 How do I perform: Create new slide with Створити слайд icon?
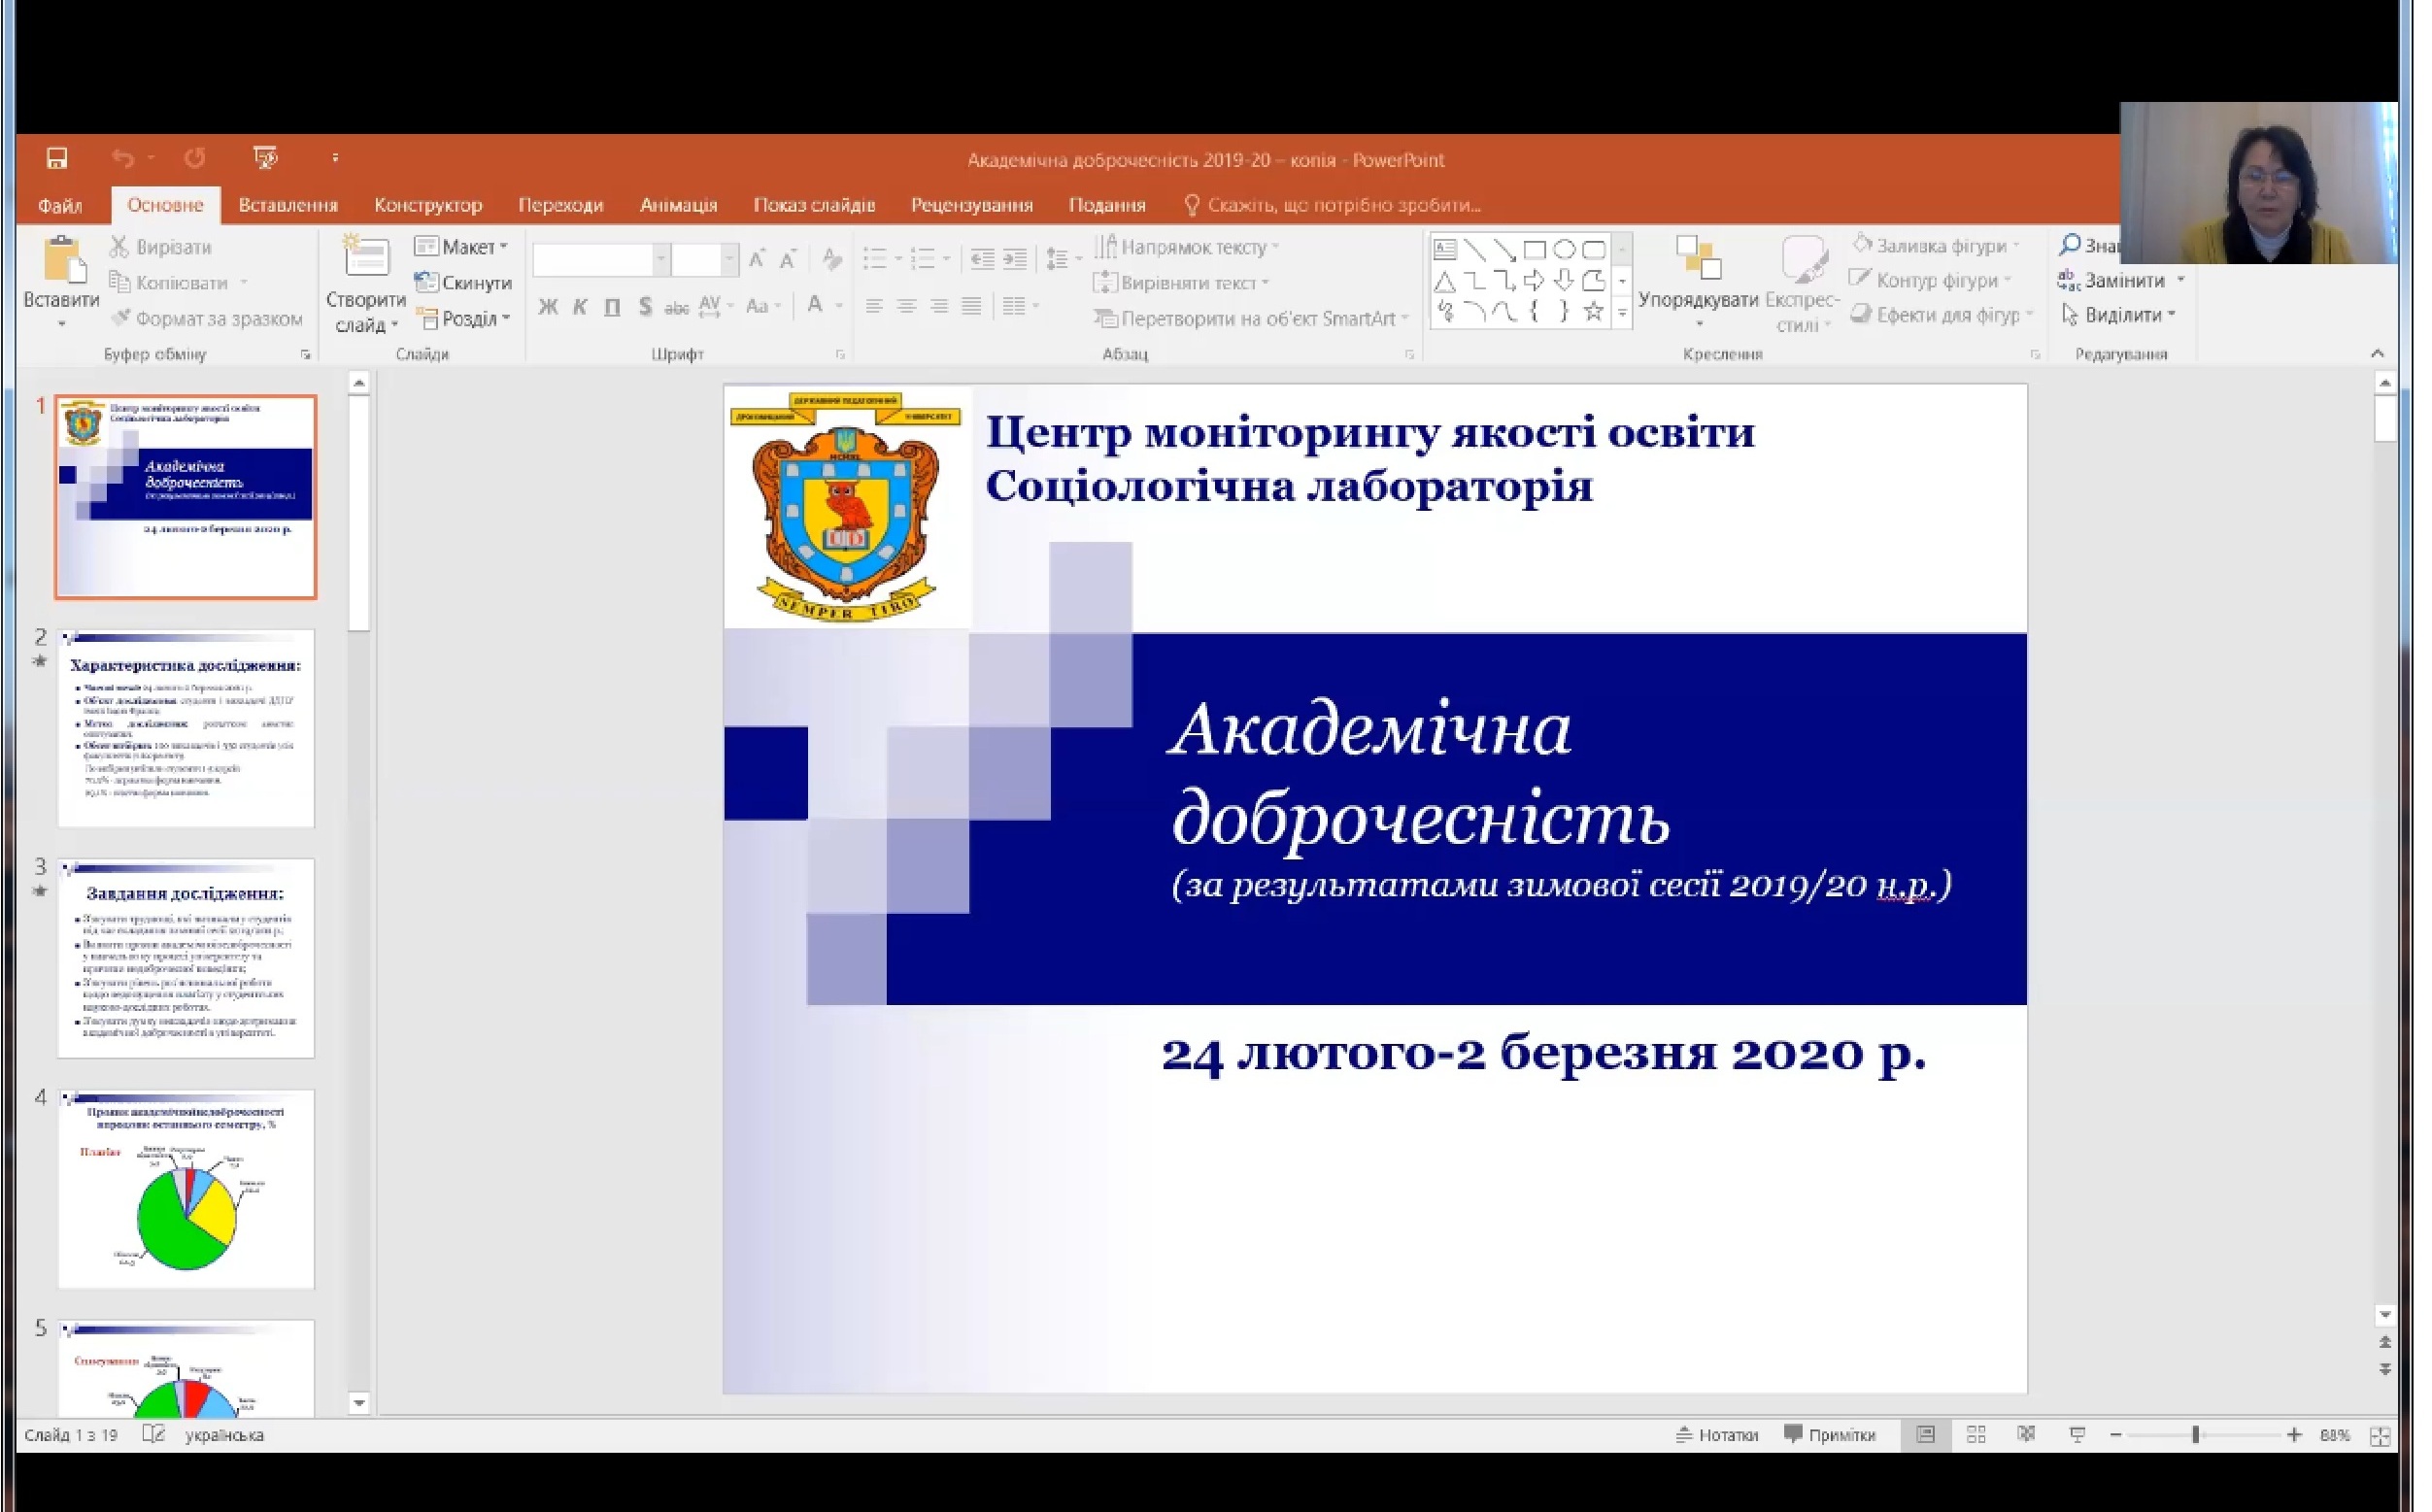coord(366,258)
